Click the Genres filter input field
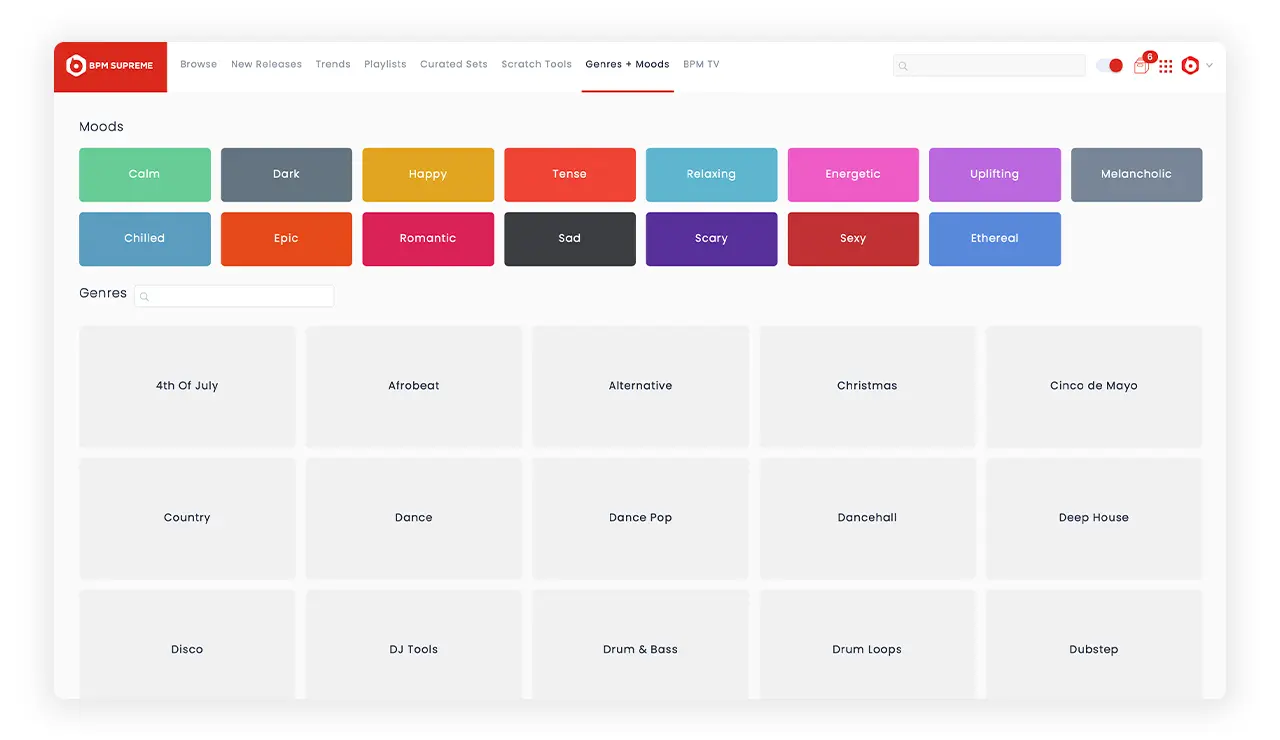Viewport: 1280px width, 740px height. click(240, 296)
